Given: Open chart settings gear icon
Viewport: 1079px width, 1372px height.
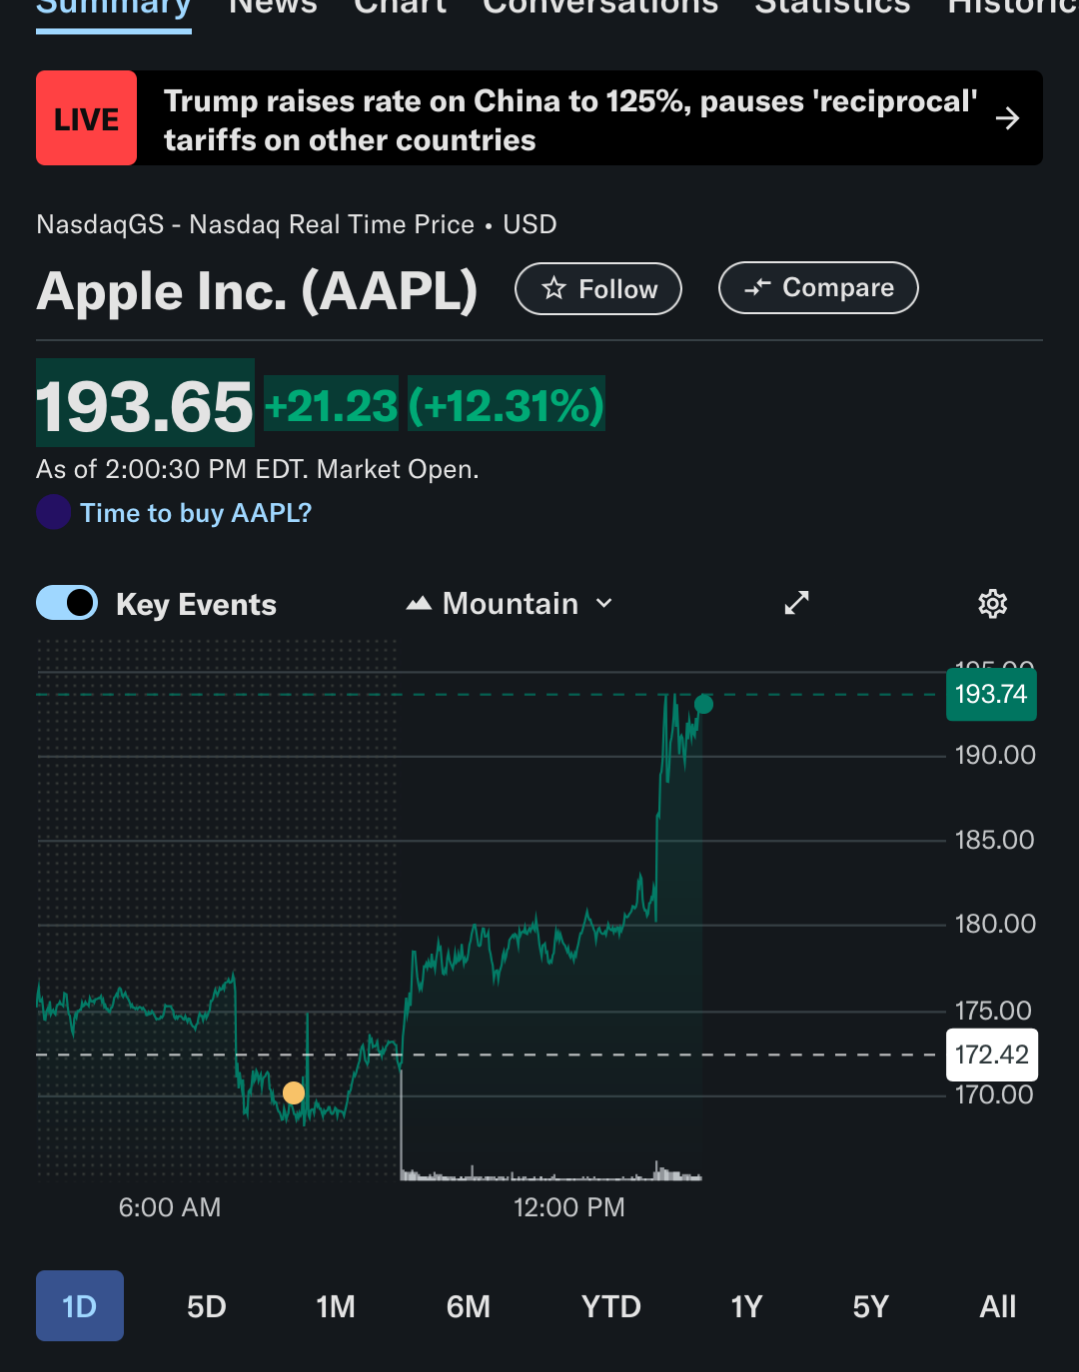Looking at the screenshot, I should point(992,604).
